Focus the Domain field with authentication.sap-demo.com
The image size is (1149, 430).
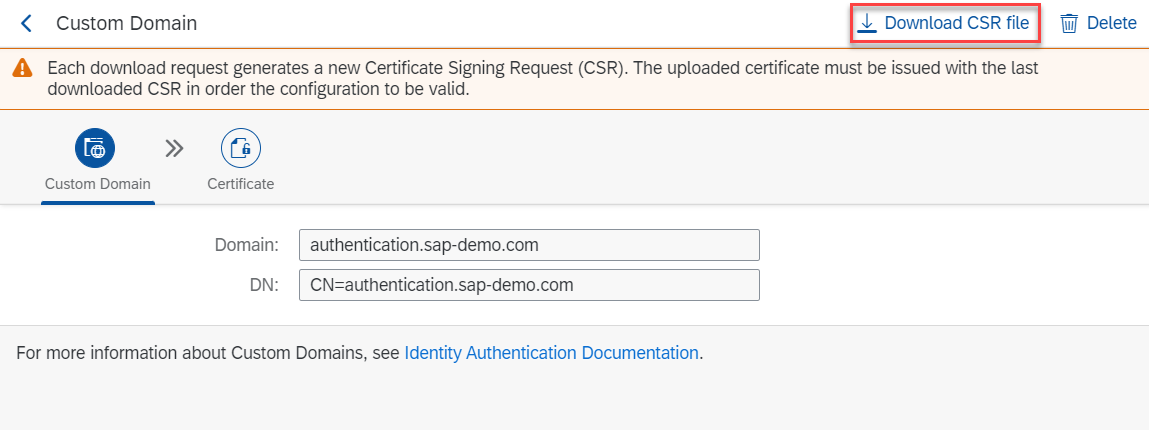[x=529, y=245]
